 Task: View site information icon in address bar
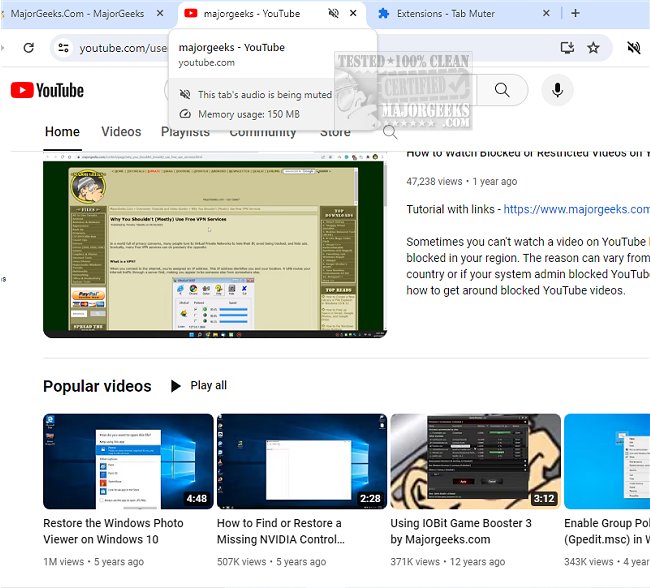click(x=63, y=48)
